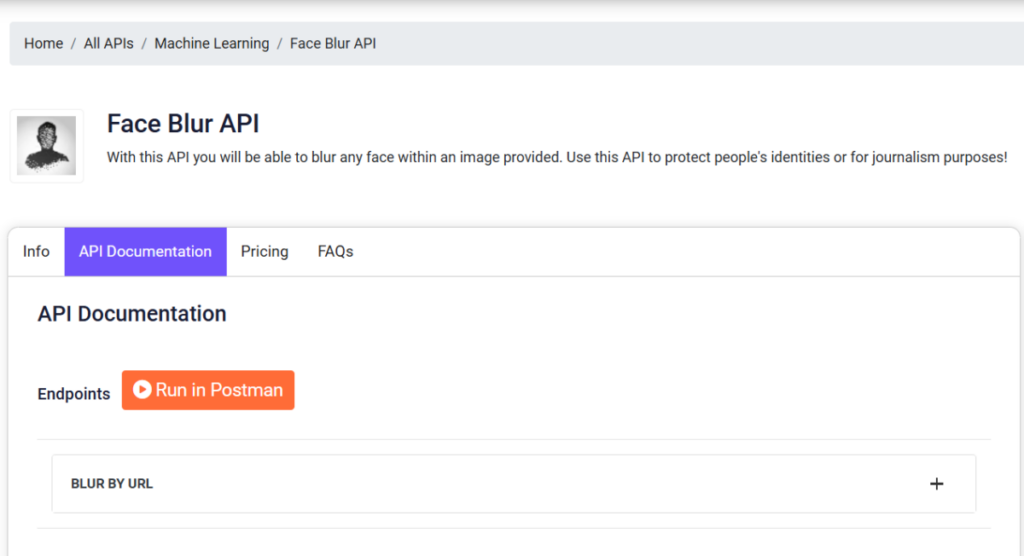The width and height of the screenshot is (1024, 556).
Task: Open the Pricing tab
Action: pos(264,252)
